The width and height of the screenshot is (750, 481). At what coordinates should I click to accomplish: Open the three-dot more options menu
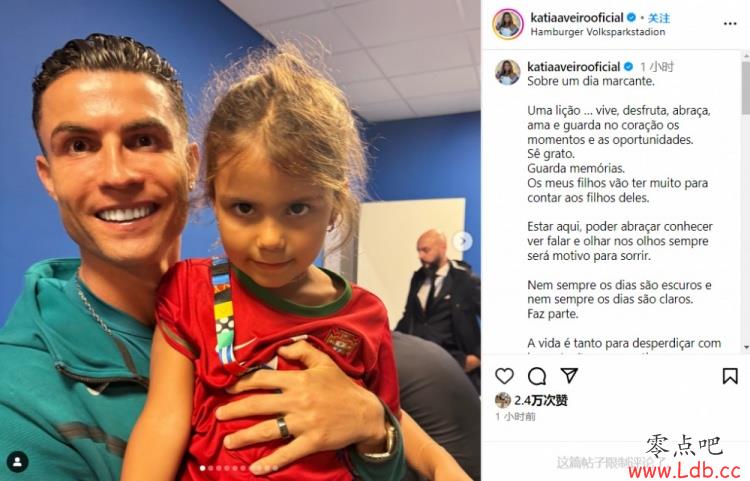tap(730, 23)
